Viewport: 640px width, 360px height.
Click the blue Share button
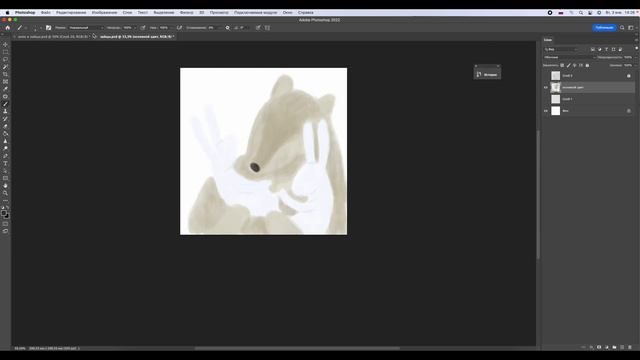(604, 28)
